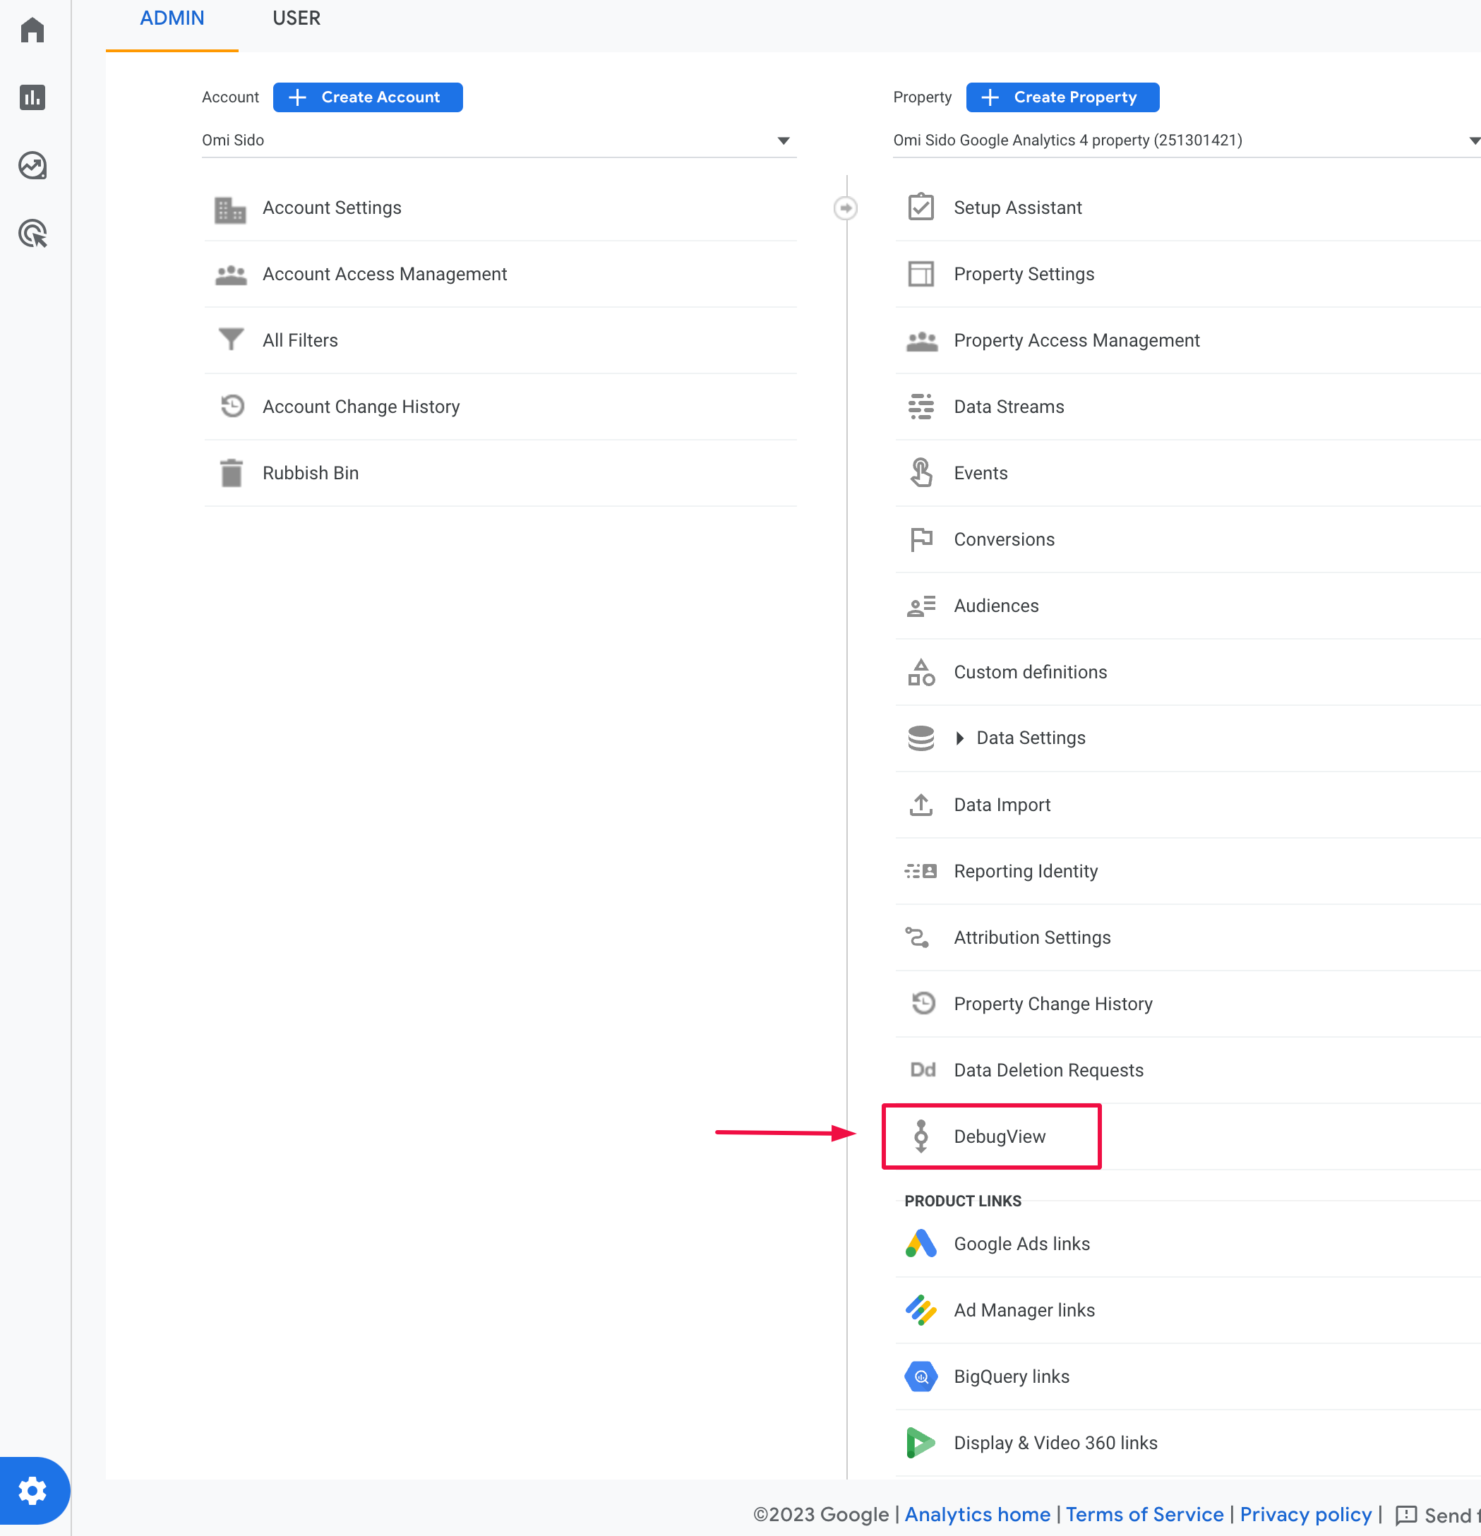Select the ADMIN tab
This screenshot has height=1536, width=1481.
pos(171,17)
